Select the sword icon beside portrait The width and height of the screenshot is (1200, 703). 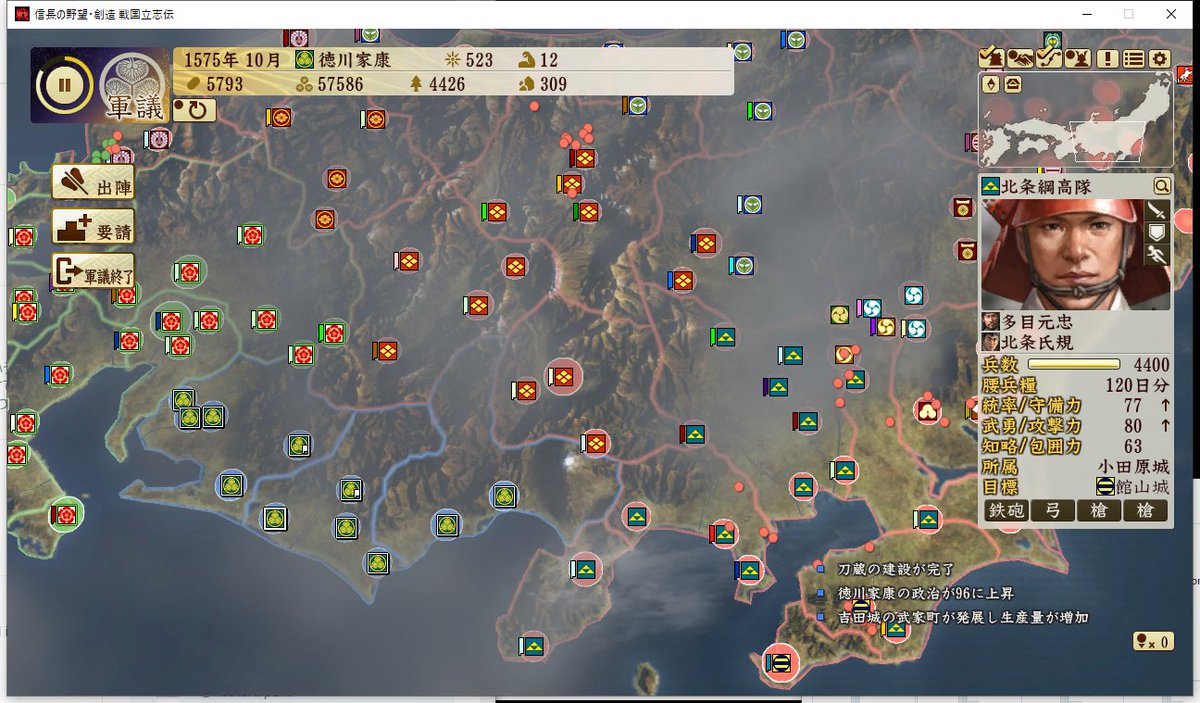point(1158,210)
